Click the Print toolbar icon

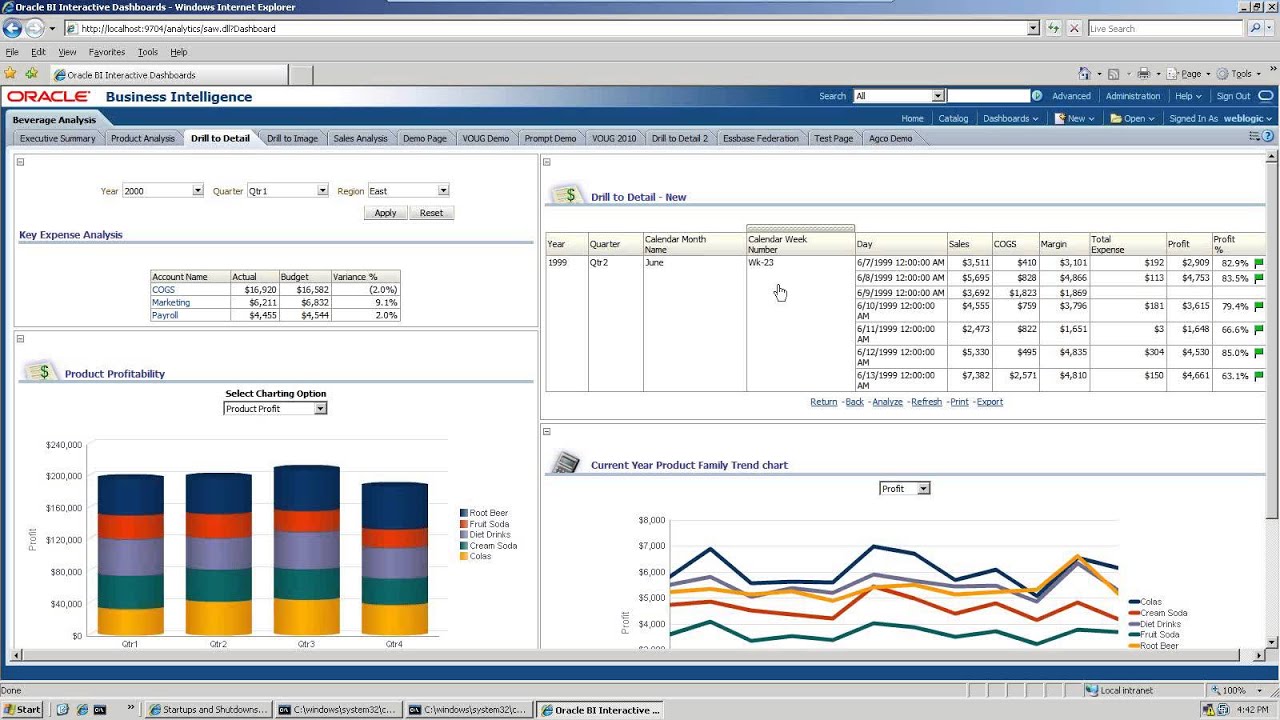tap(1142, 74)
